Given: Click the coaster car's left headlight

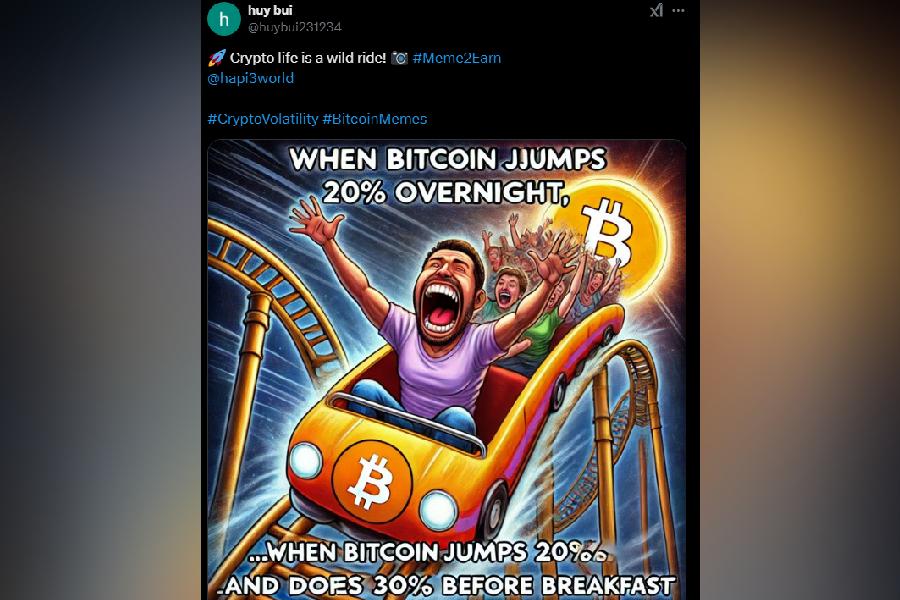Looking at the screenshot, I should point(305,461).
